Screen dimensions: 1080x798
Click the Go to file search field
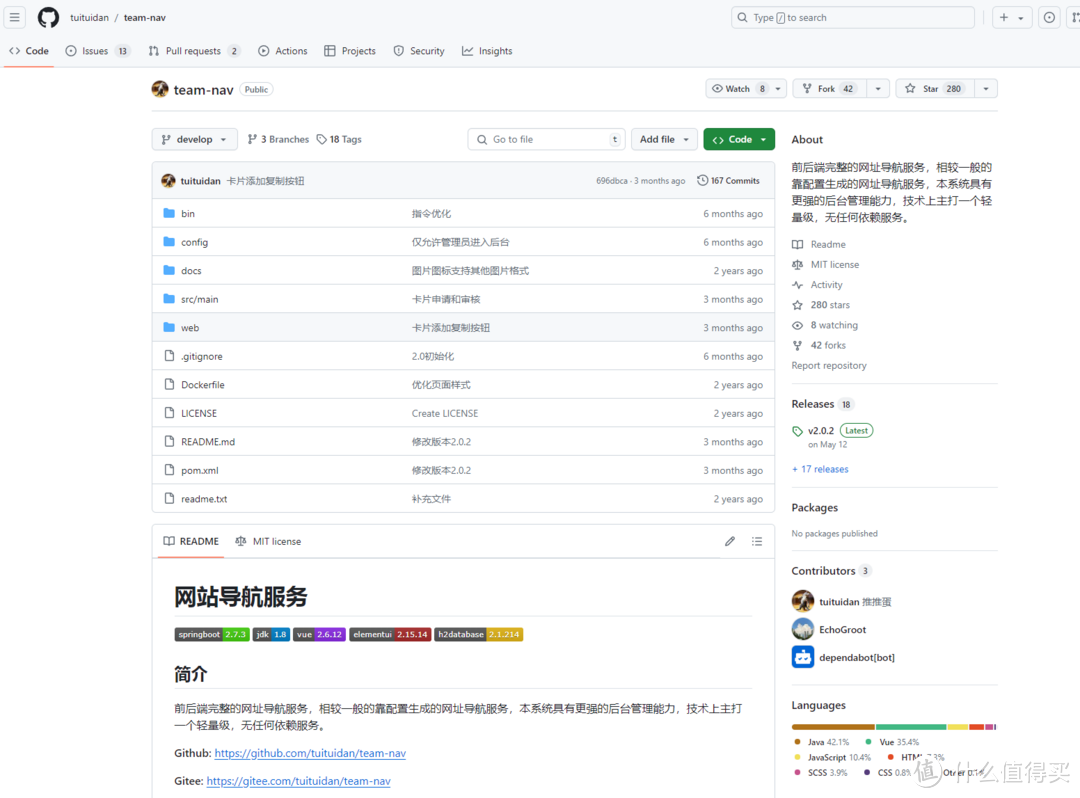click(546, 139)
